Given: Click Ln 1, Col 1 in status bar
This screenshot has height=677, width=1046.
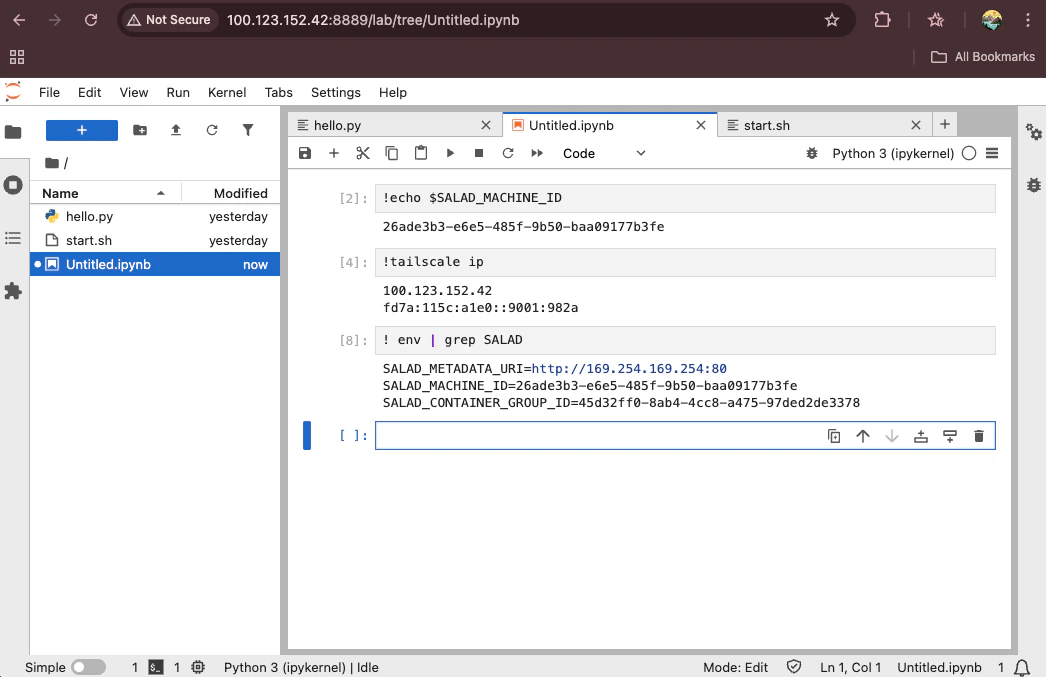Looking at the screenshot, I should (851, 668).
